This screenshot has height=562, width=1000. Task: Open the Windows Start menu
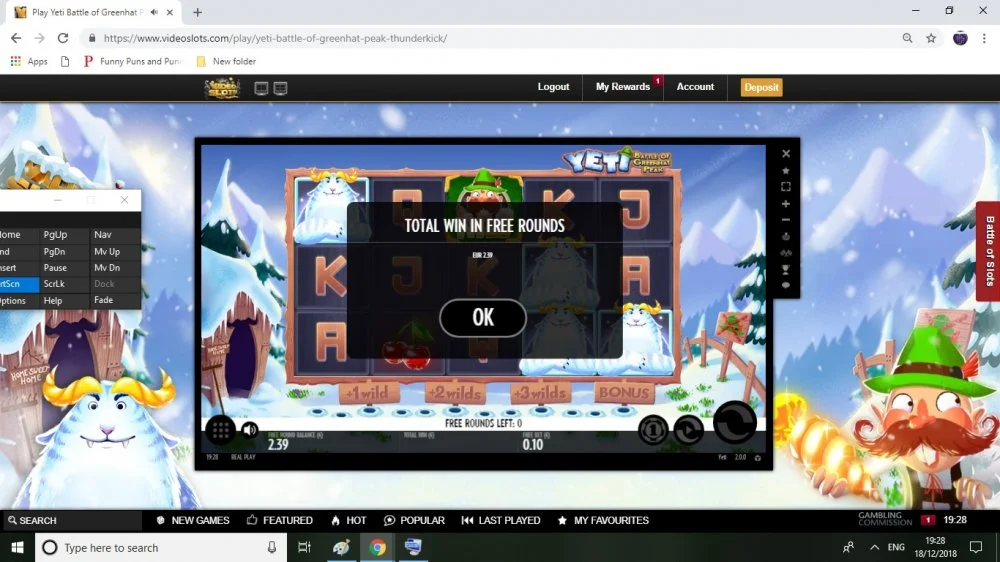pyautogui.click(x=17, y=547)
